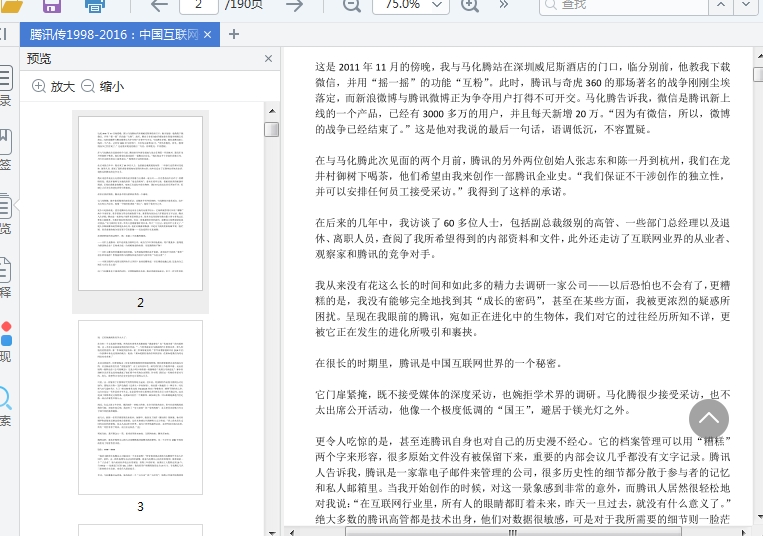Click the thumbnail list scroll-down arrow
Screen dimensions: 763x536
pyautogui.click(x=272, y=532)
